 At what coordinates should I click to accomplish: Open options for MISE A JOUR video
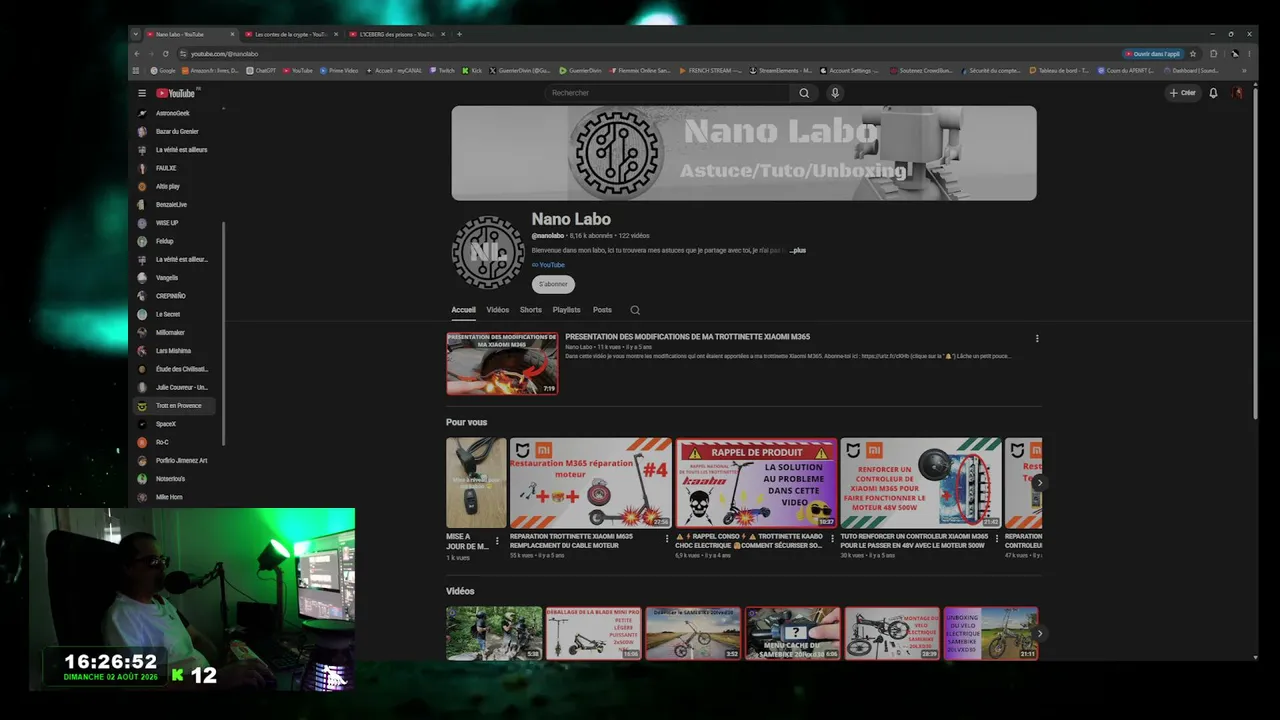(x=497, y=541)
